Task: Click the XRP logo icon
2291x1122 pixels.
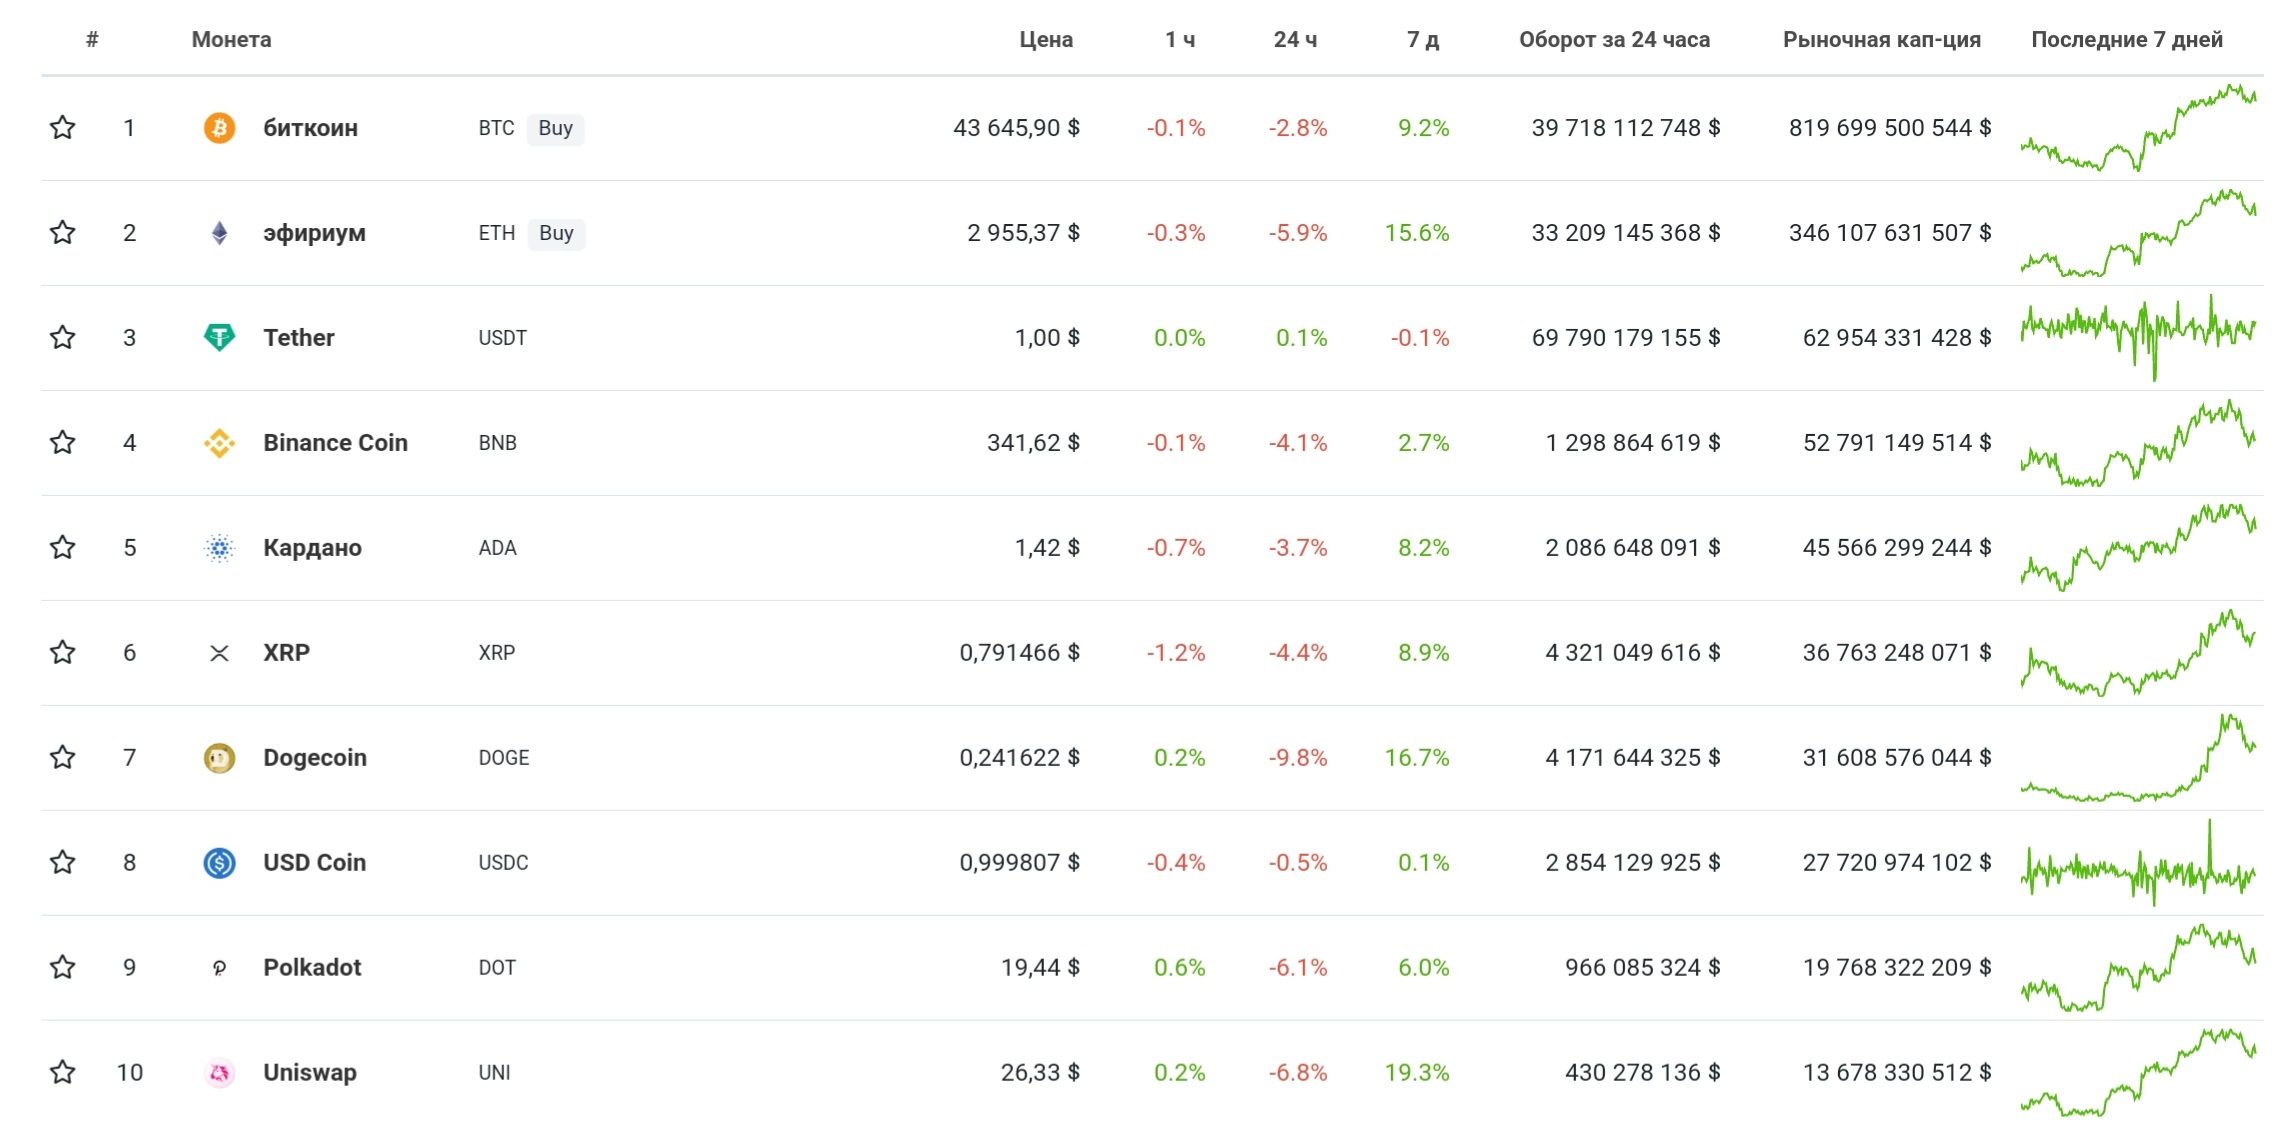Action: pos(219,653)
